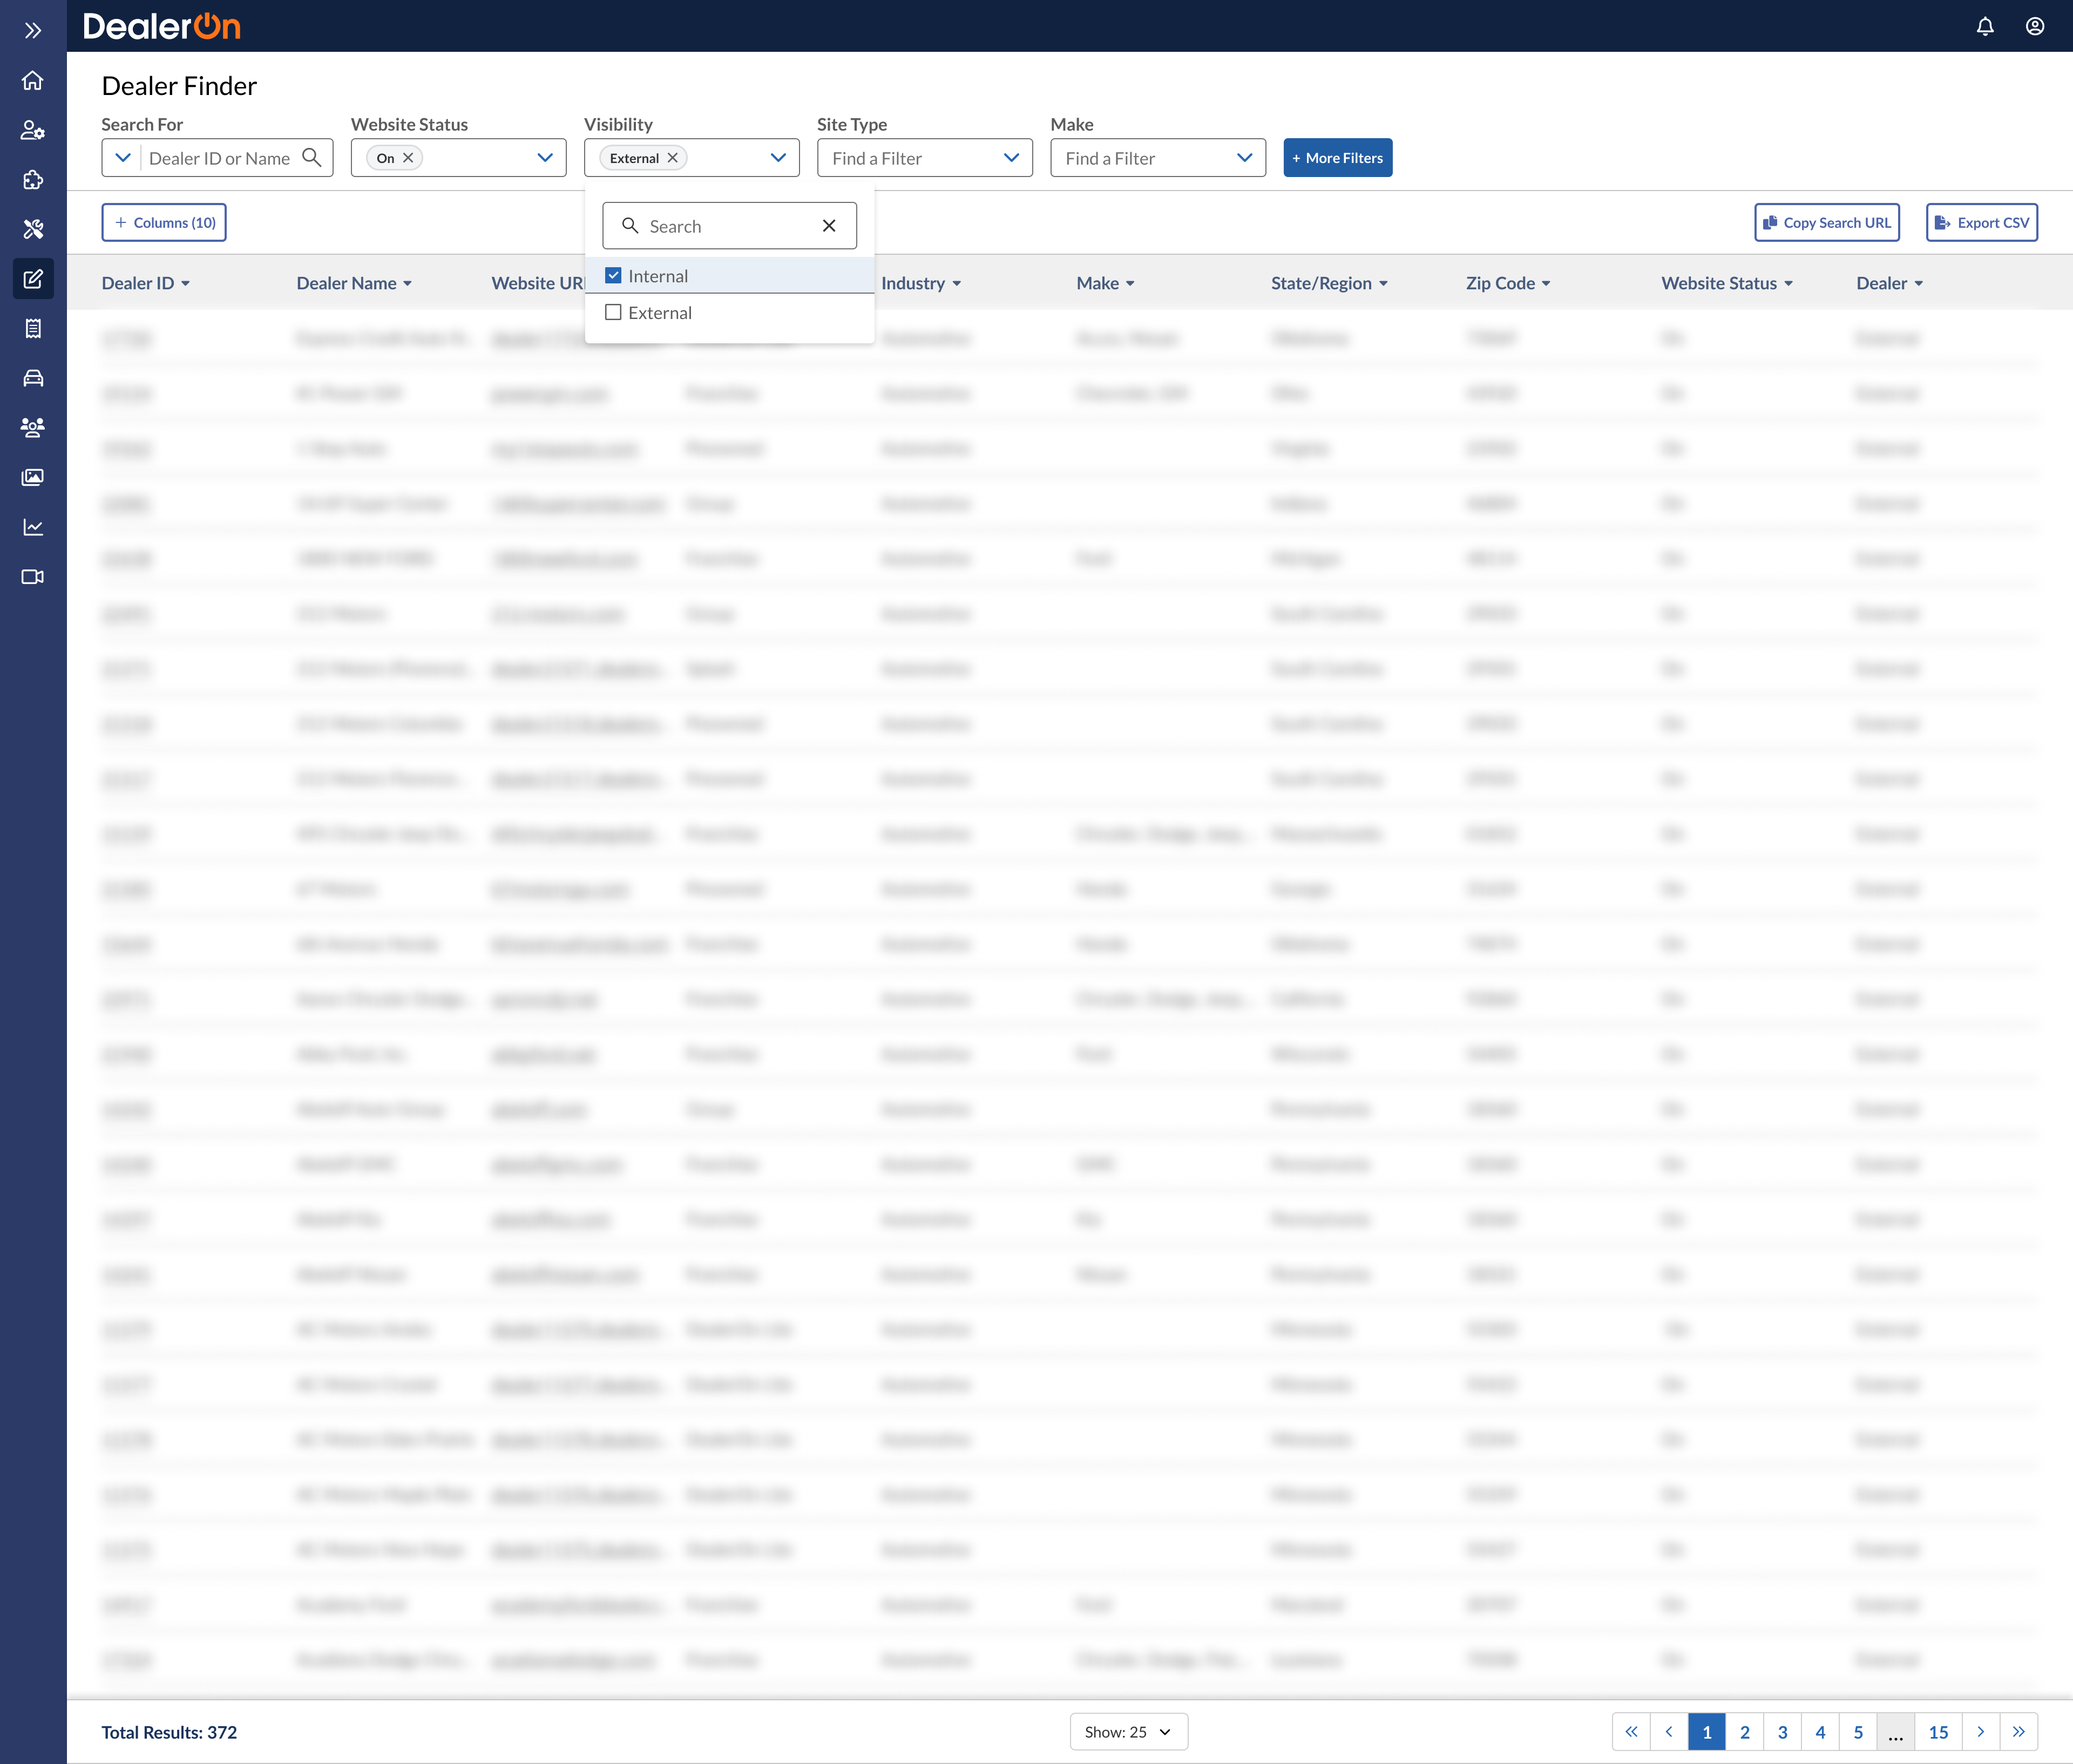
Task: Go to page 4
Action: click(x=1821, y=1732)
